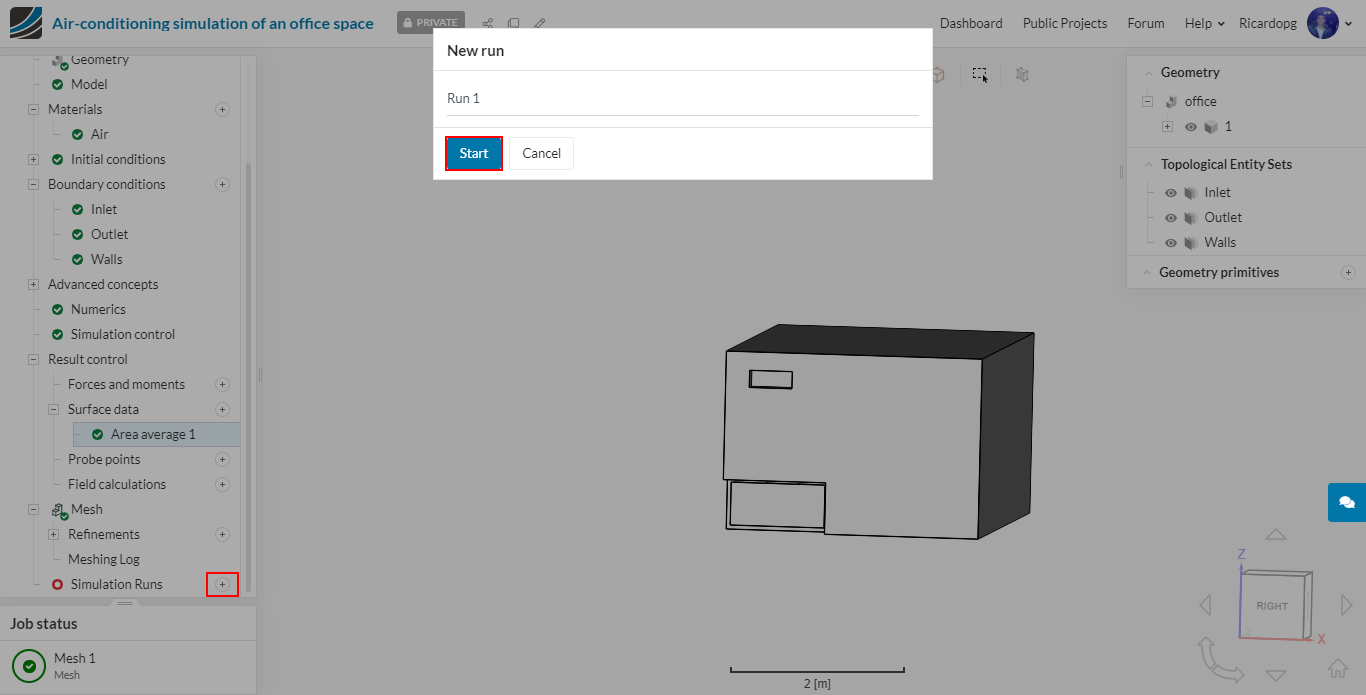
Task: Expand solid 1 under office
Action: (x=1167, y=127)
